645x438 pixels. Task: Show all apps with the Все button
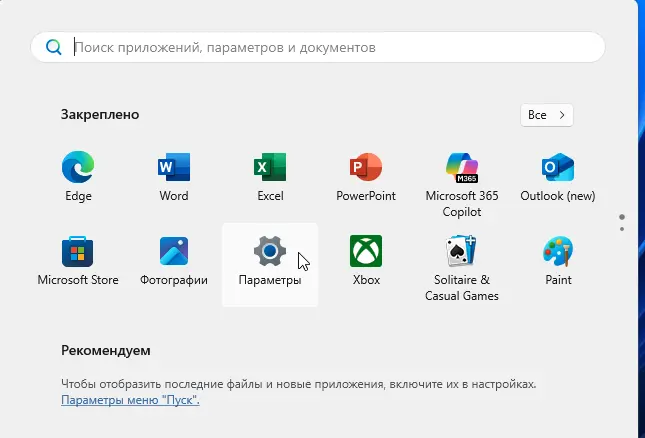pos(547,115)
